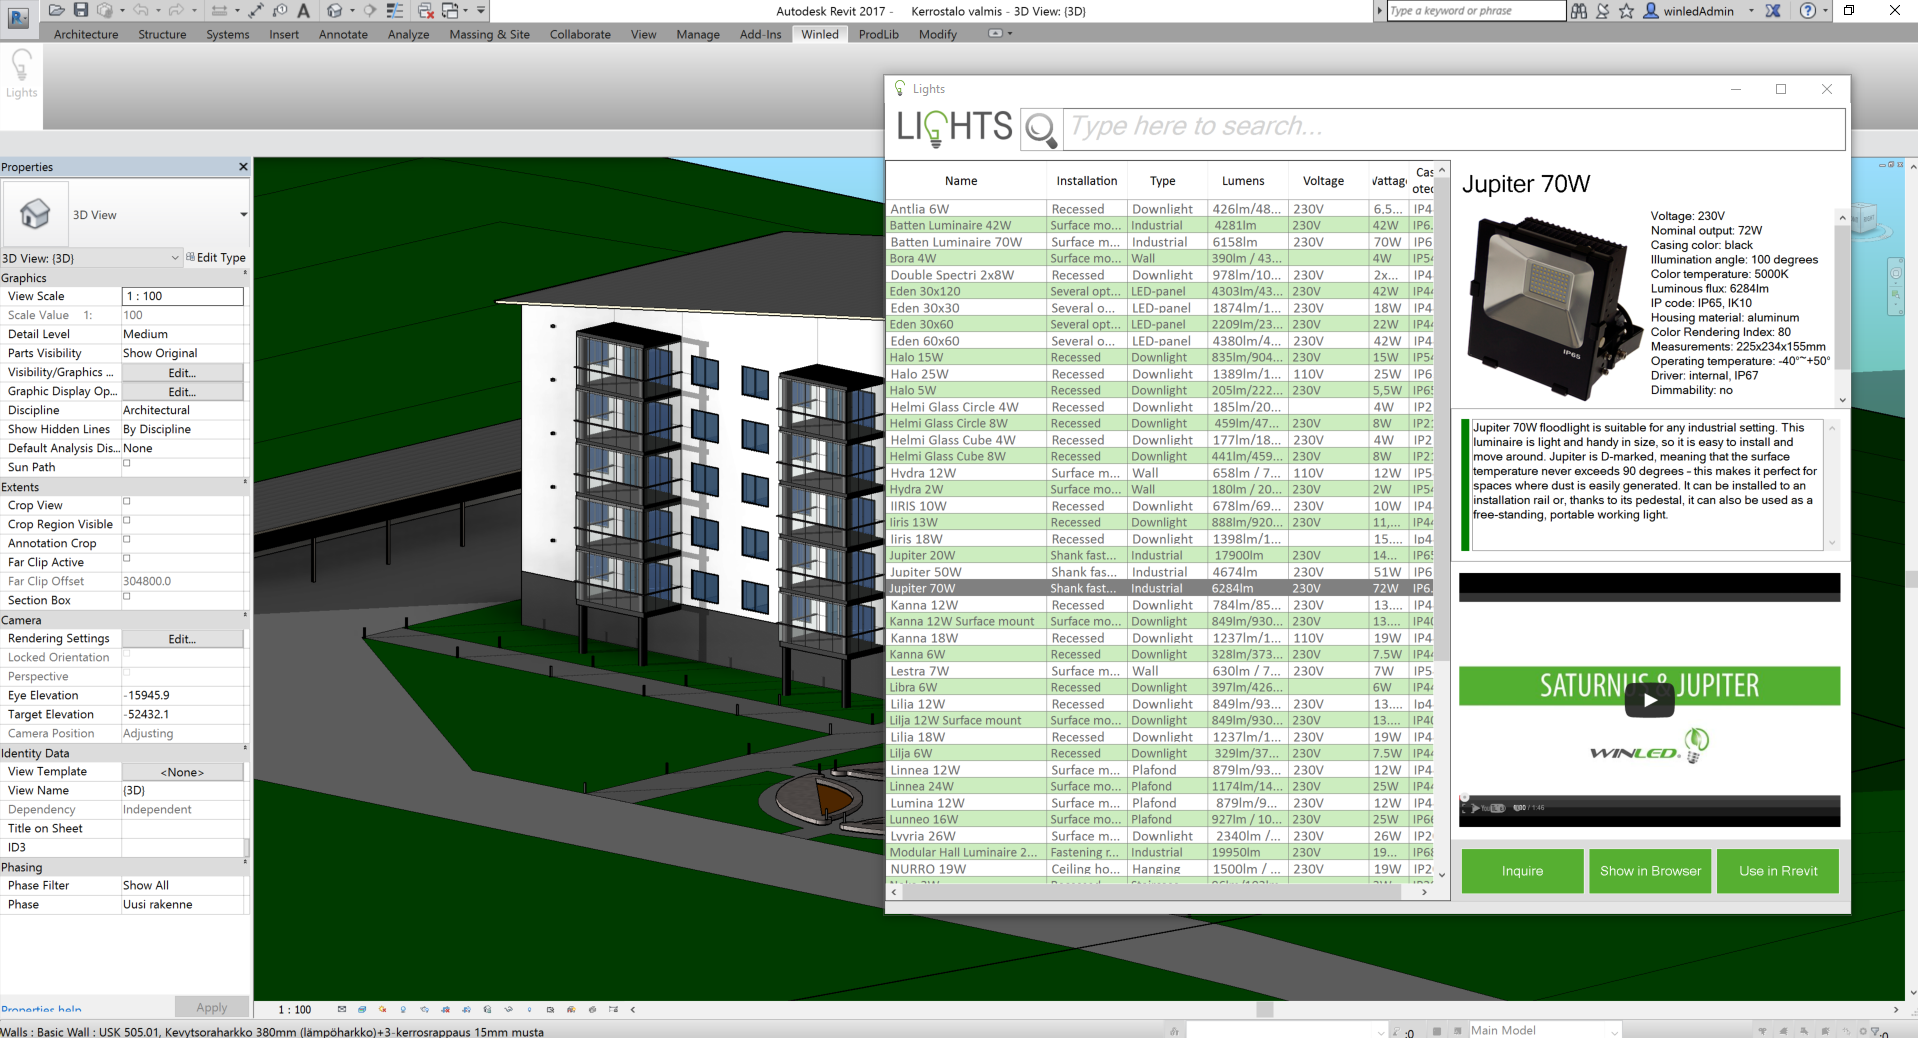Click the Default 3D View icon
Screen dimensions: 1918x1038
click(x=335, y=10)
